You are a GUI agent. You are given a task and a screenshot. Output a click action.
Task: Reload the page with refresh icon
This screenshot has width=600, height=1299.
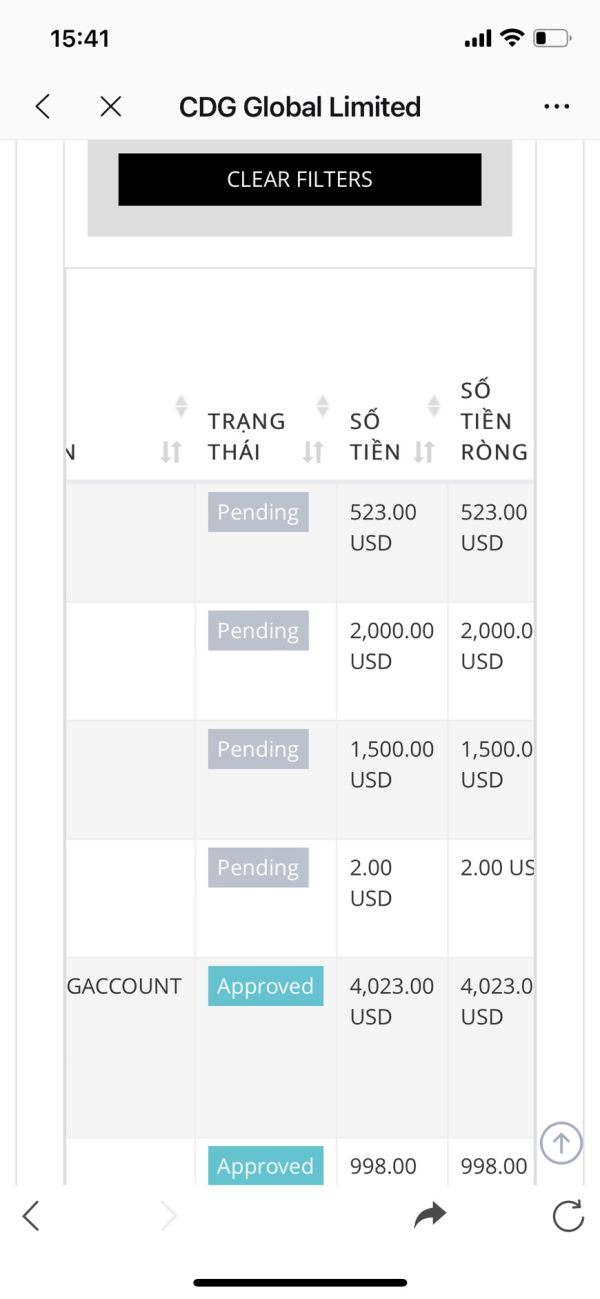coord(567,1215)
